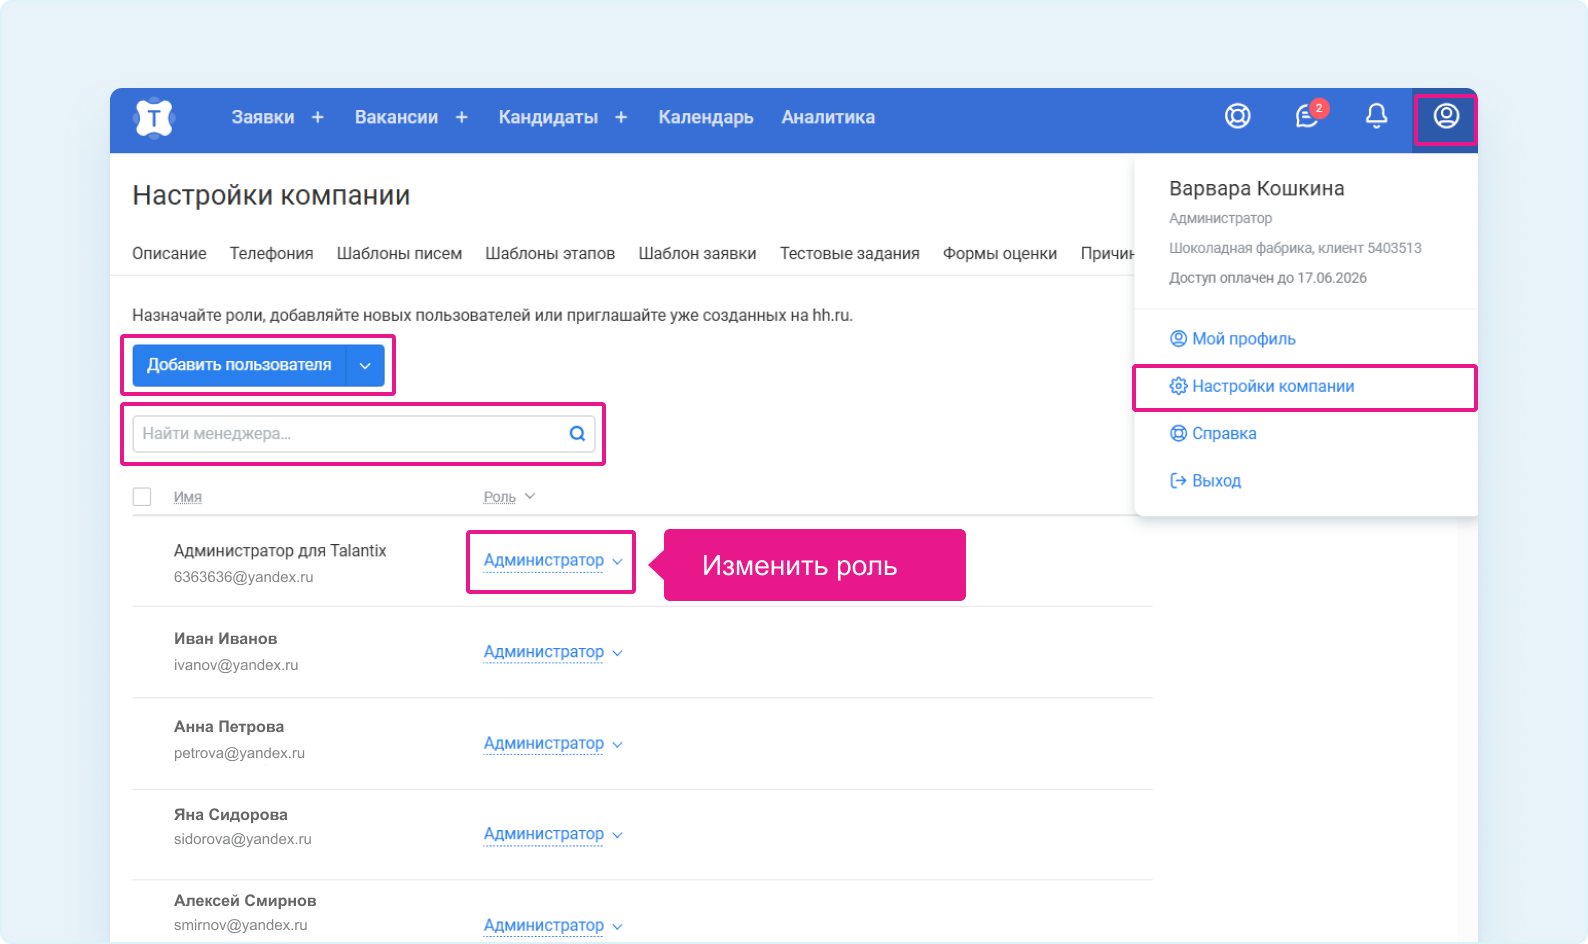Click the plus icon next to Заявки

tap(318, 118)
